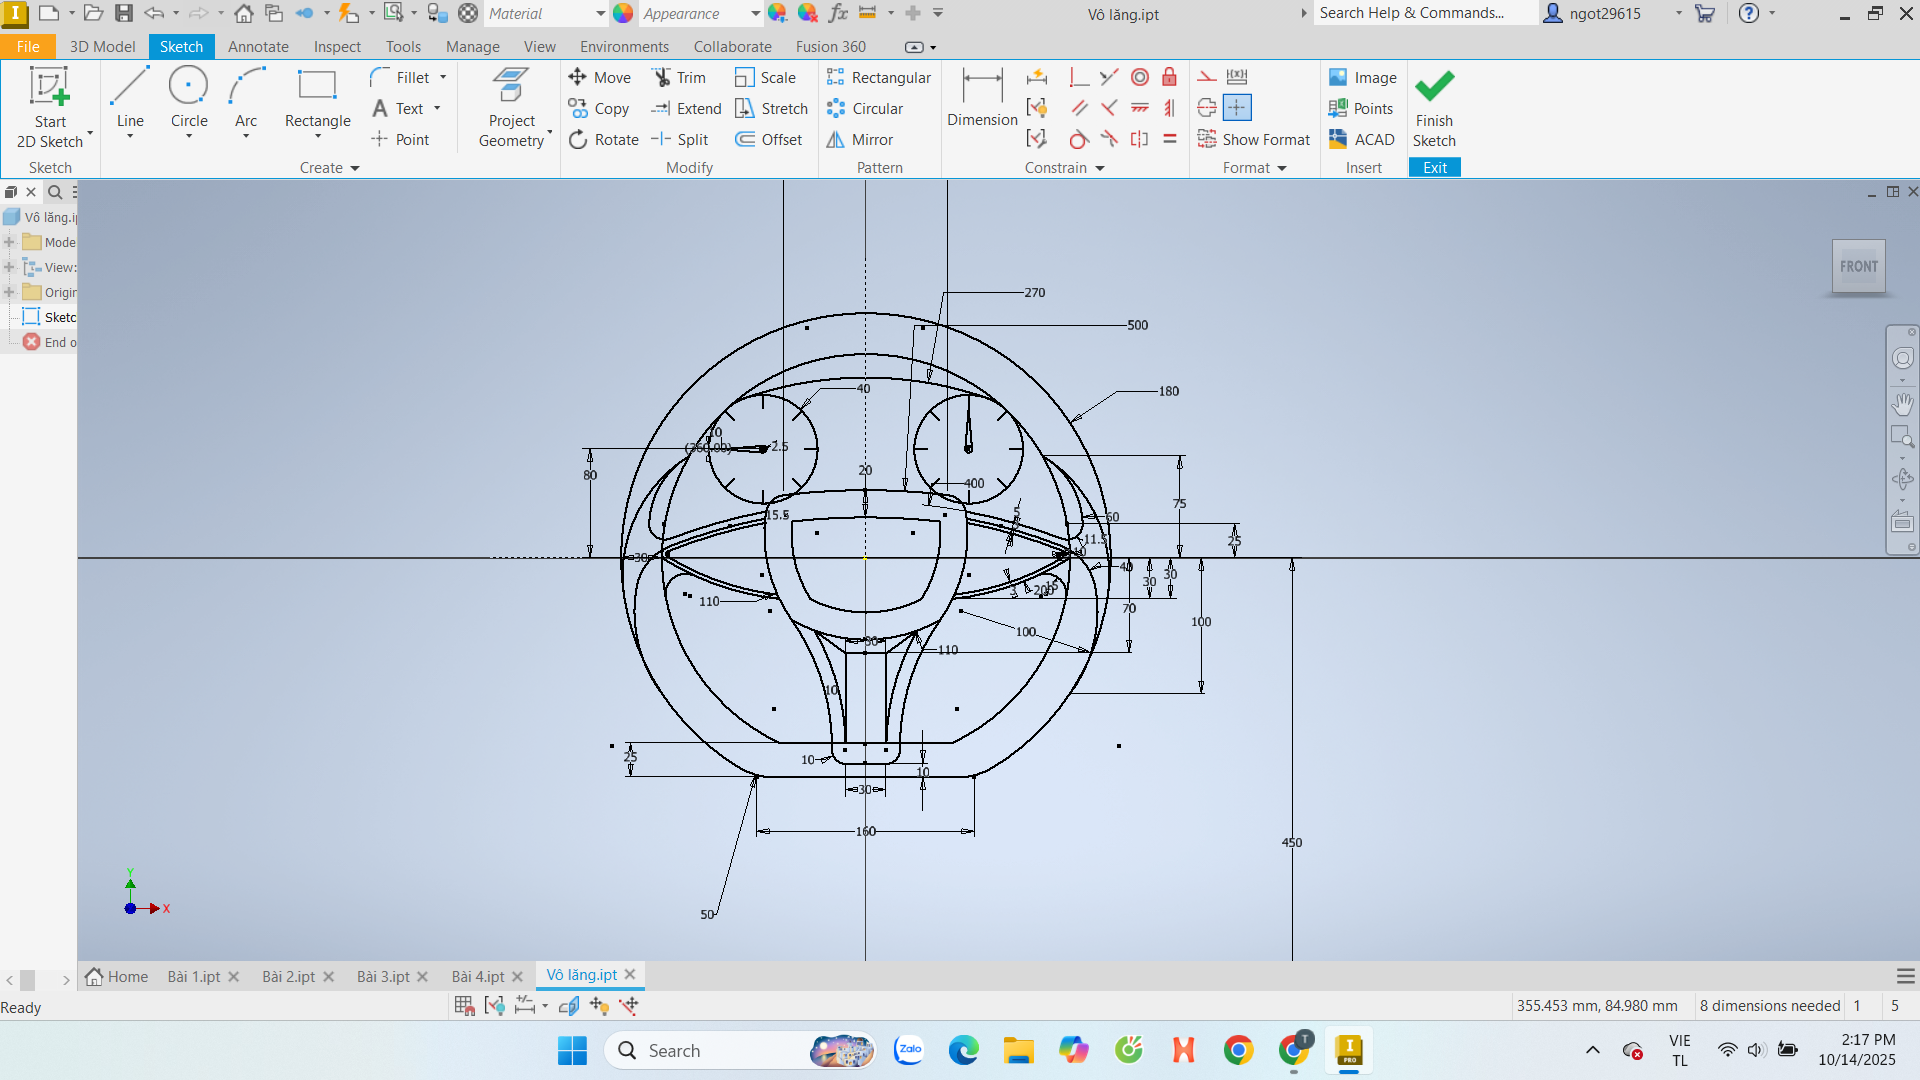The image size is (1920, 1080).
Task: Toggle the Center Point format button
Action: (1237, 108)
